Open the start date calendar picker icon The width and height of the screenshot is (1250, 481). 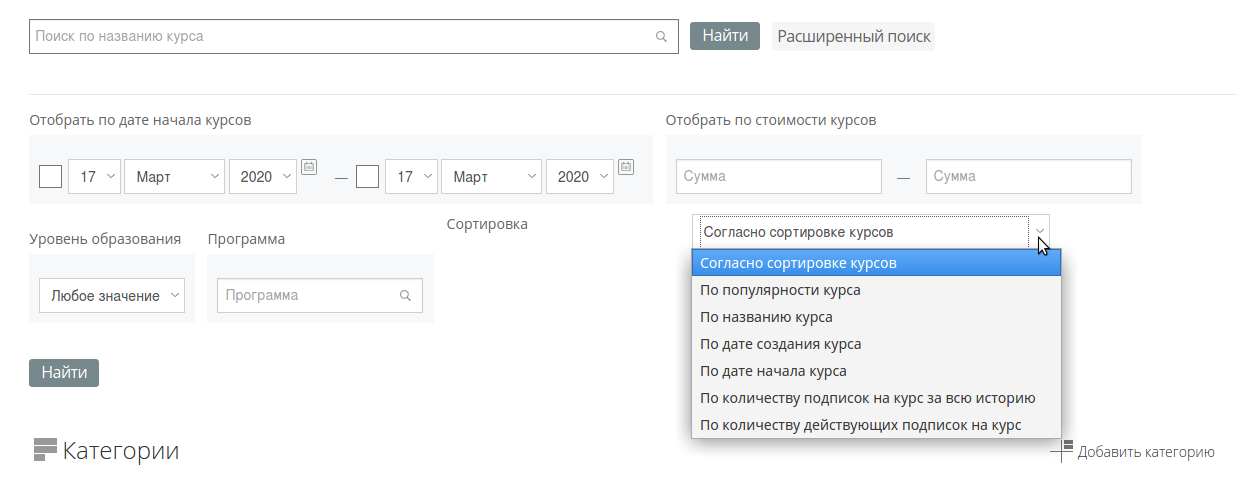(x=309, y=166)
